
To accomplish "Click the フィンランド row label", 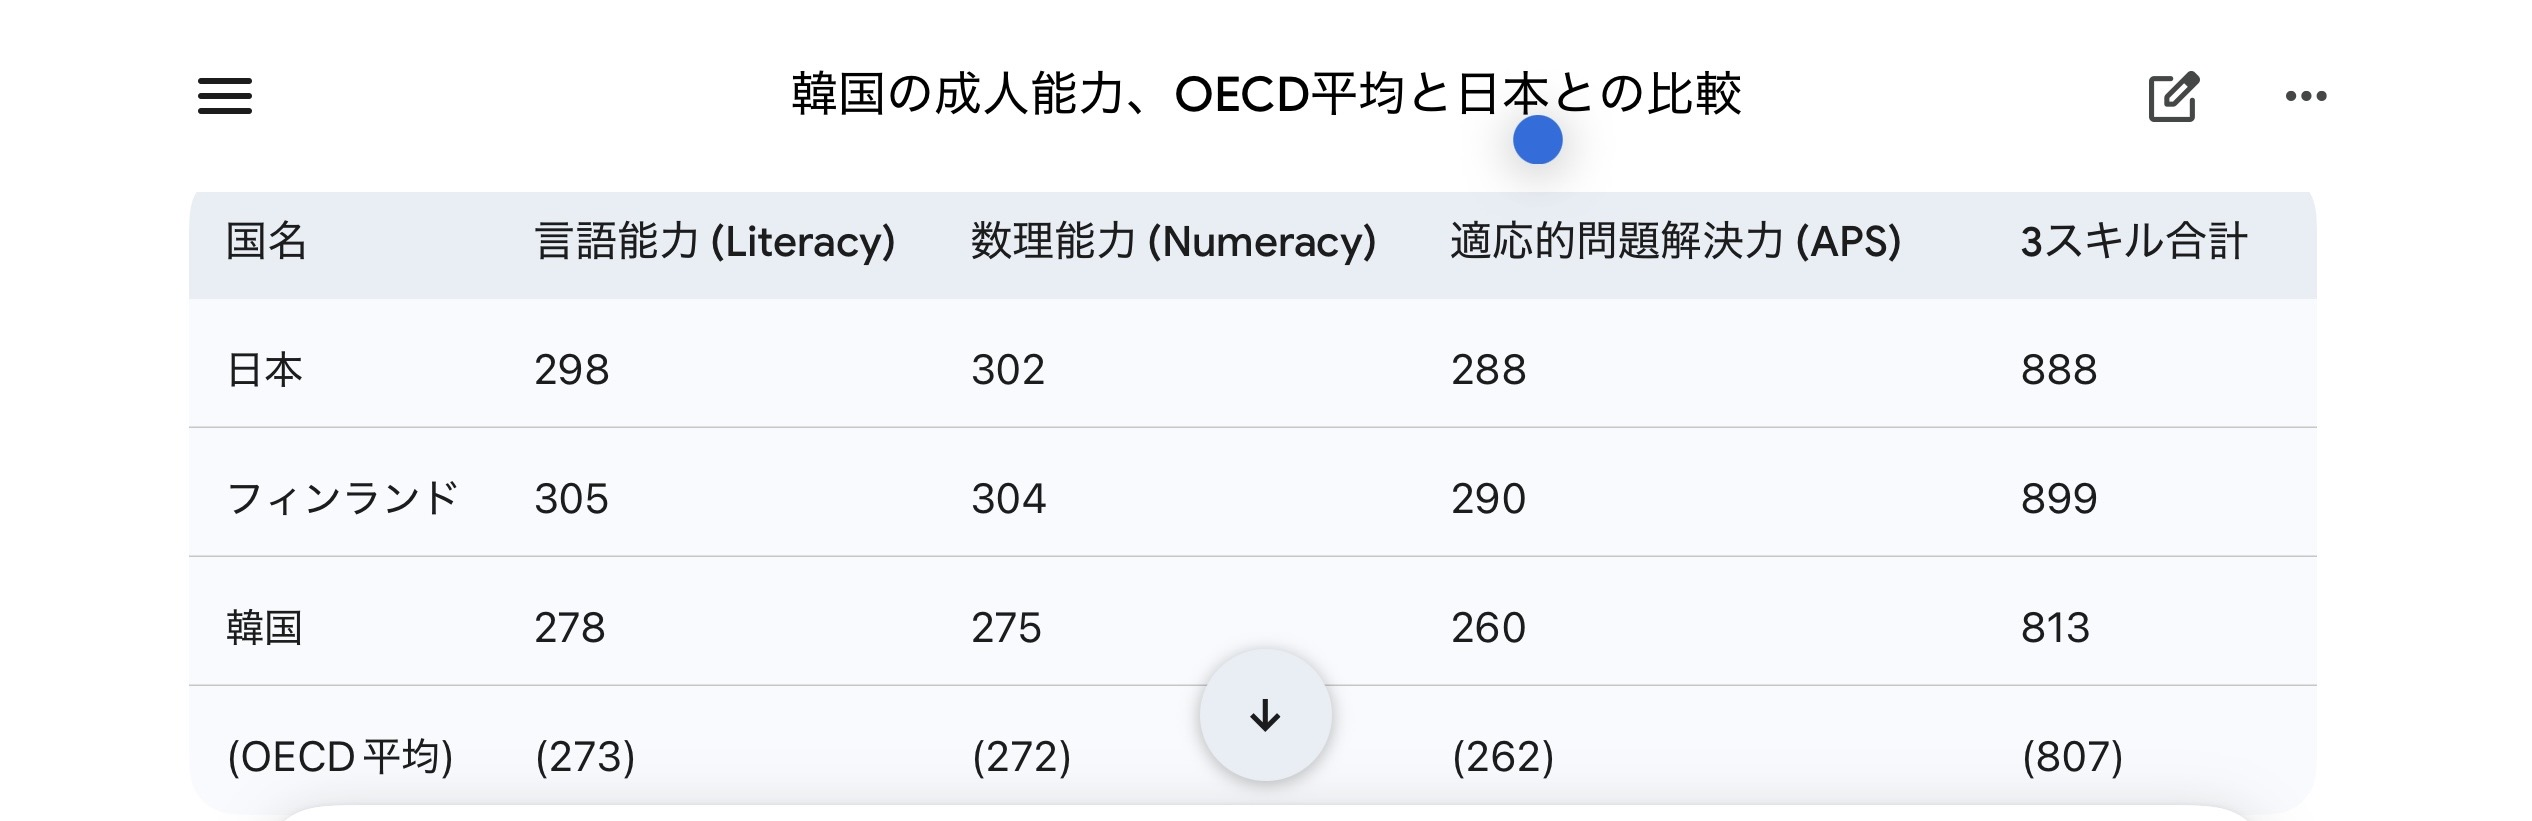I will 342,498.
